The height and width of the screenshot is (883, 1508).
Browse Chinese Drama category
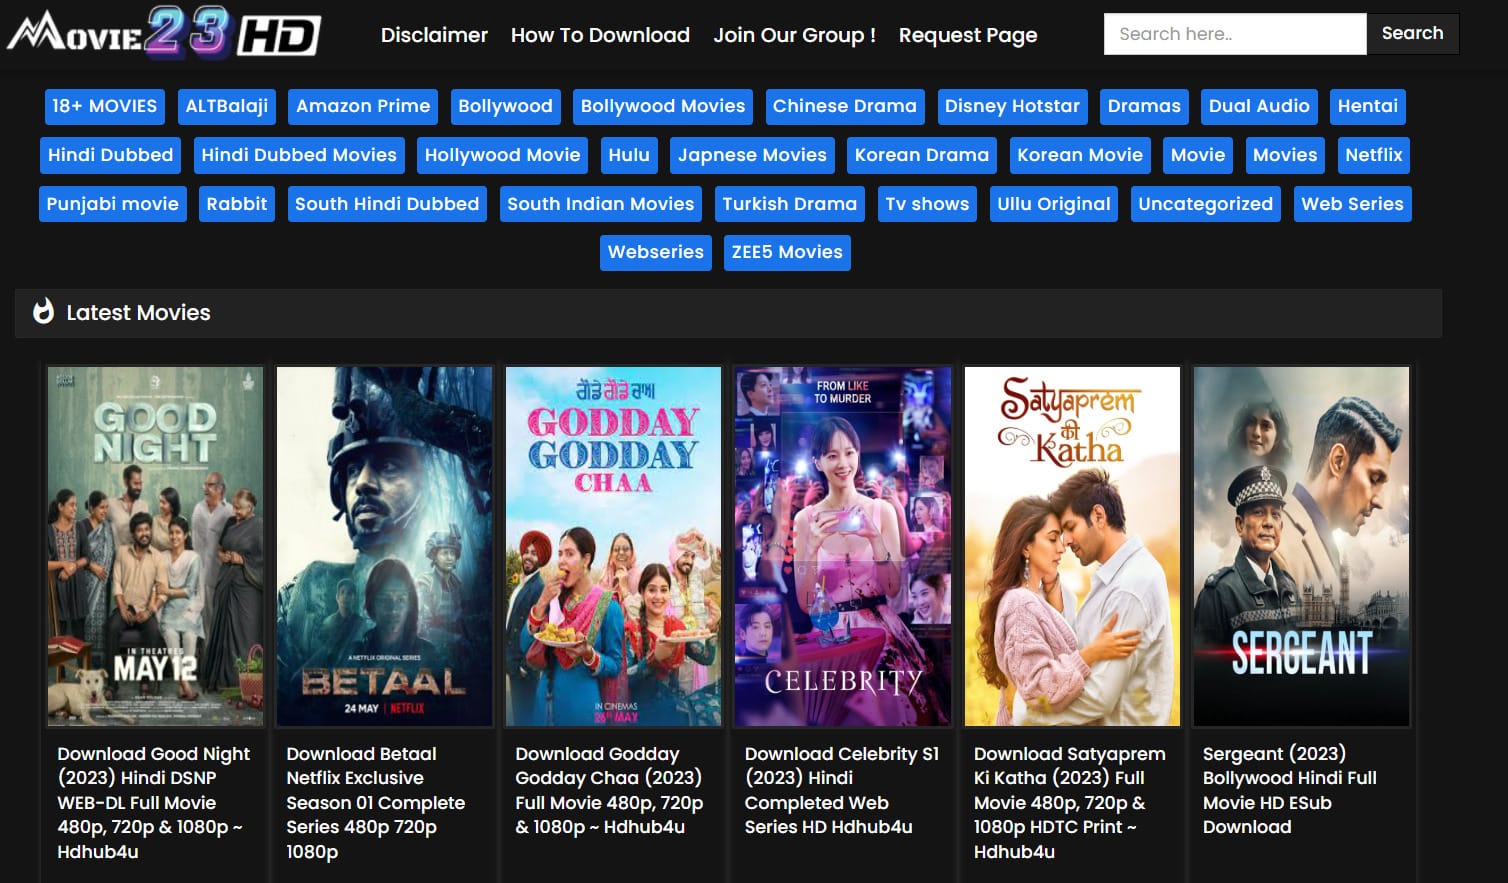point(844,106)
